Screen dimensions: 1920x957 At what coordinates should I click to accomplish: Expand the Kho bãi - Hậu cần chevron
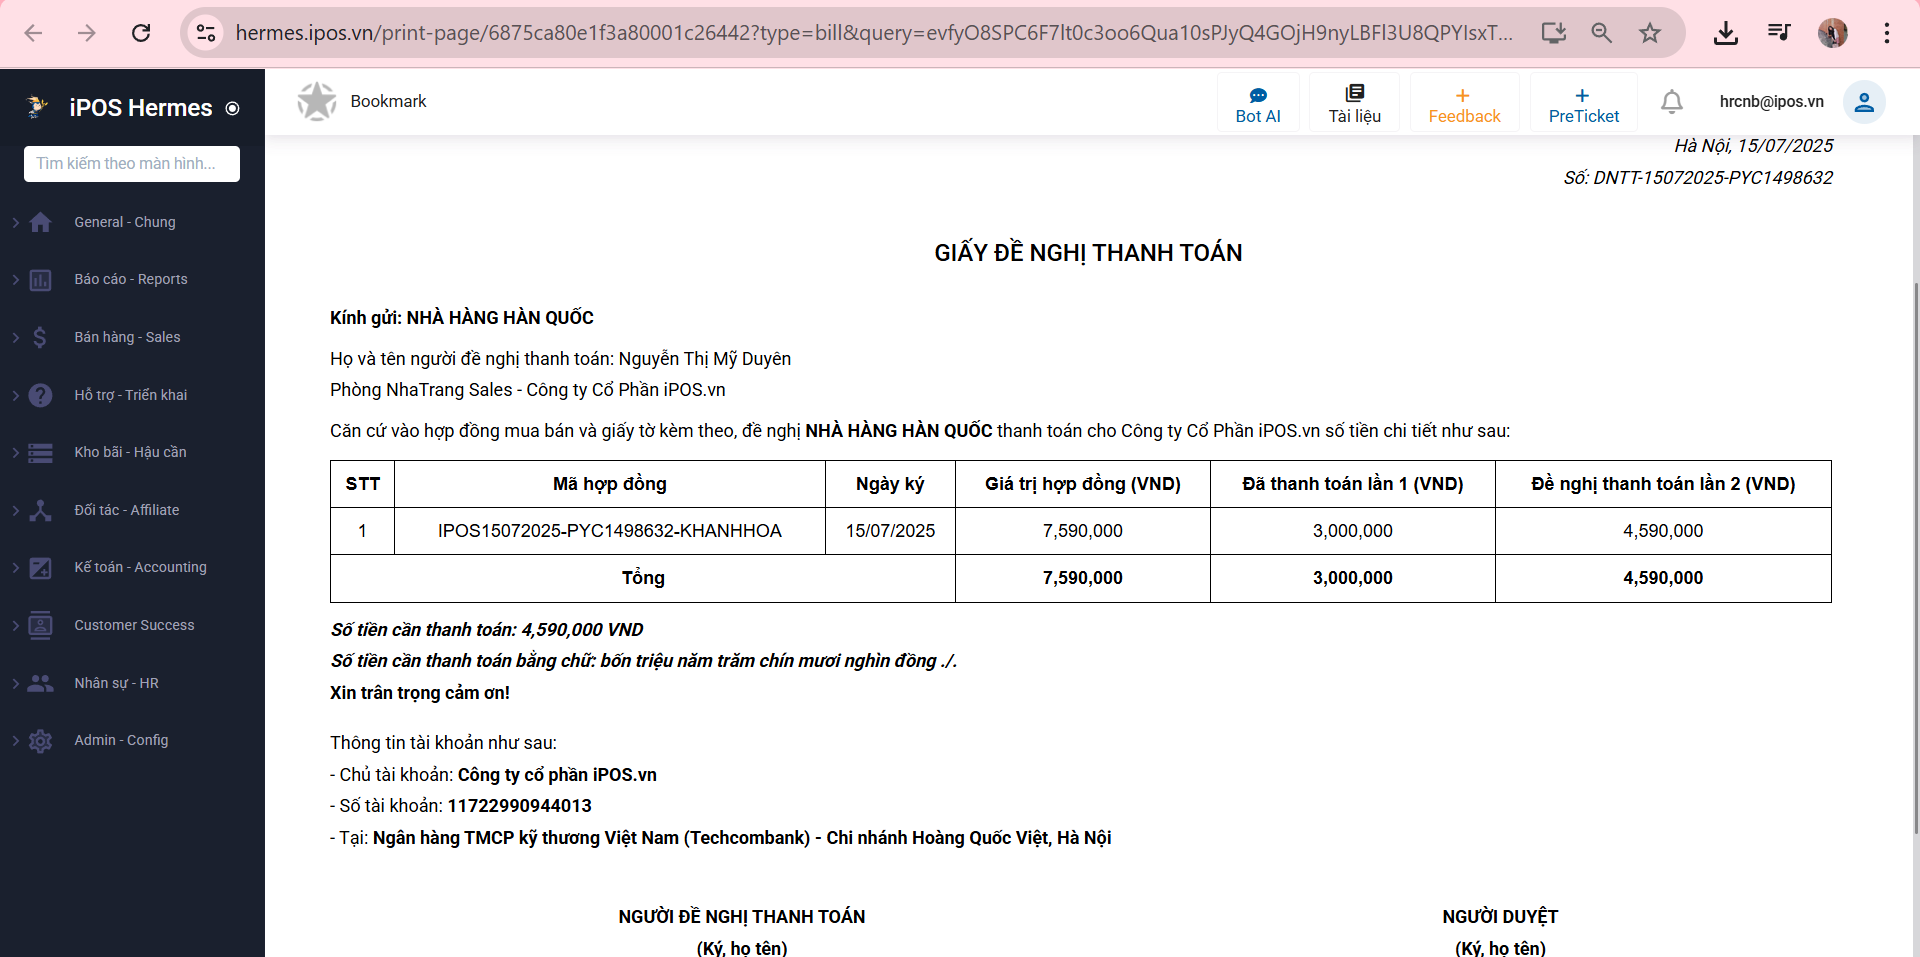tap(15, 453)
